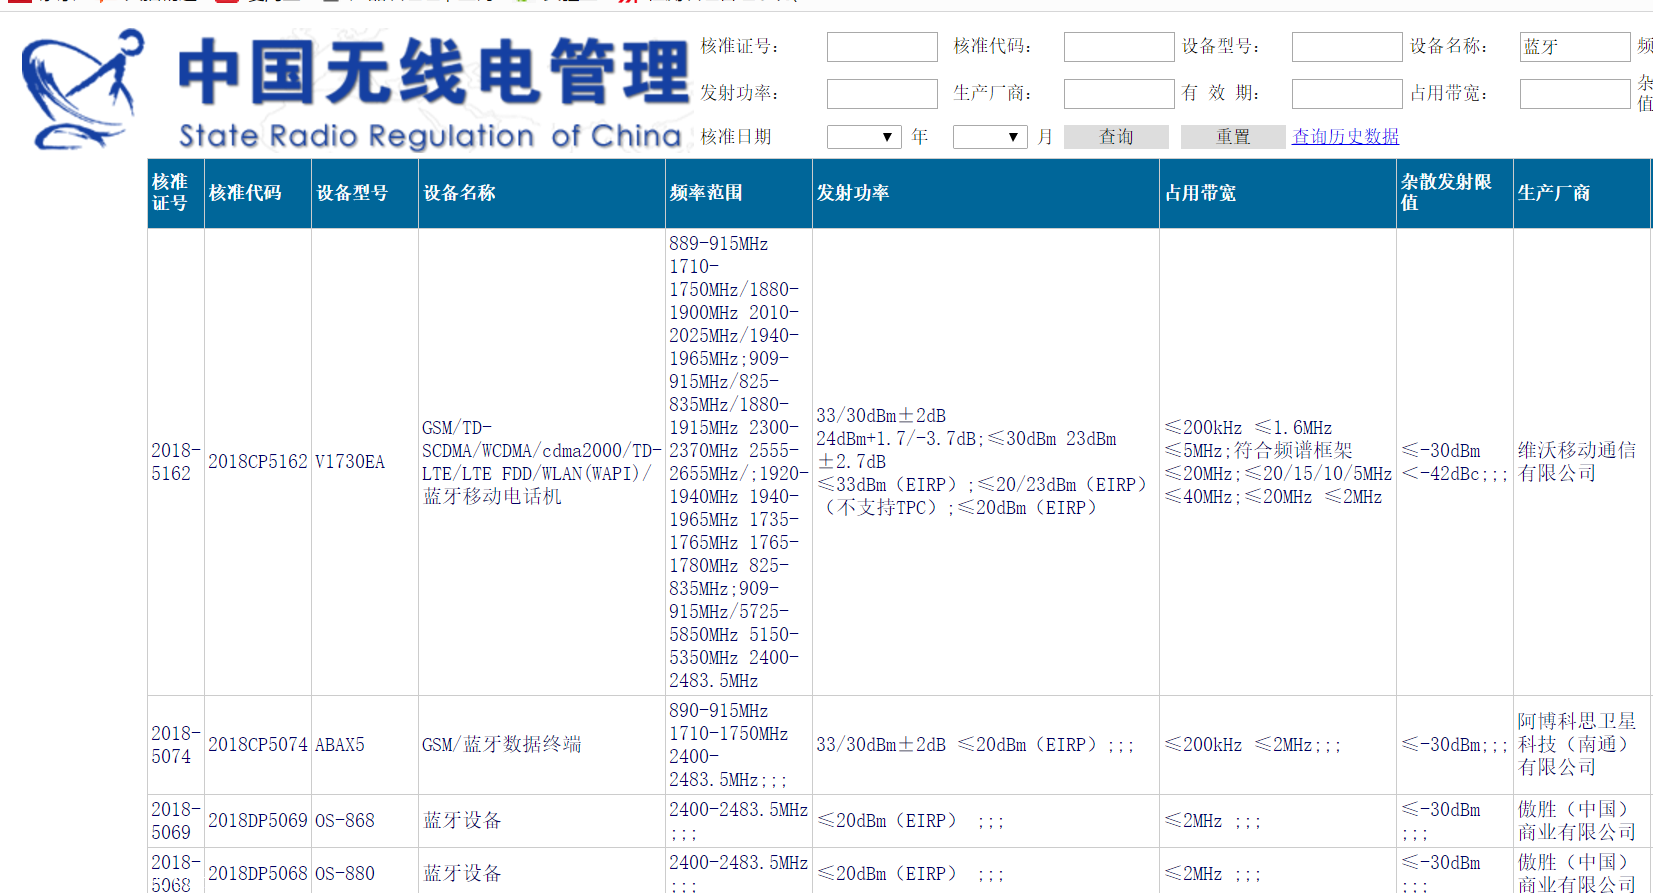Click the 核准代码 input field
The height and width of the screenshot is (893, 1653).
point(1119,47)
